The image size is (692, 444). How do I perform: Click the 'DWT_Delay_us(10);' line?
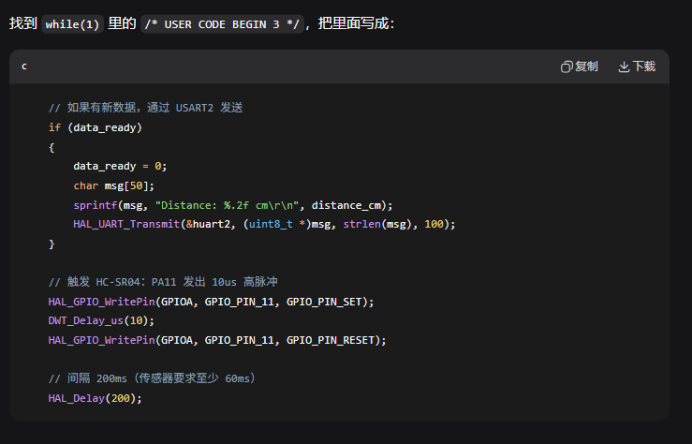pos(102,320)
